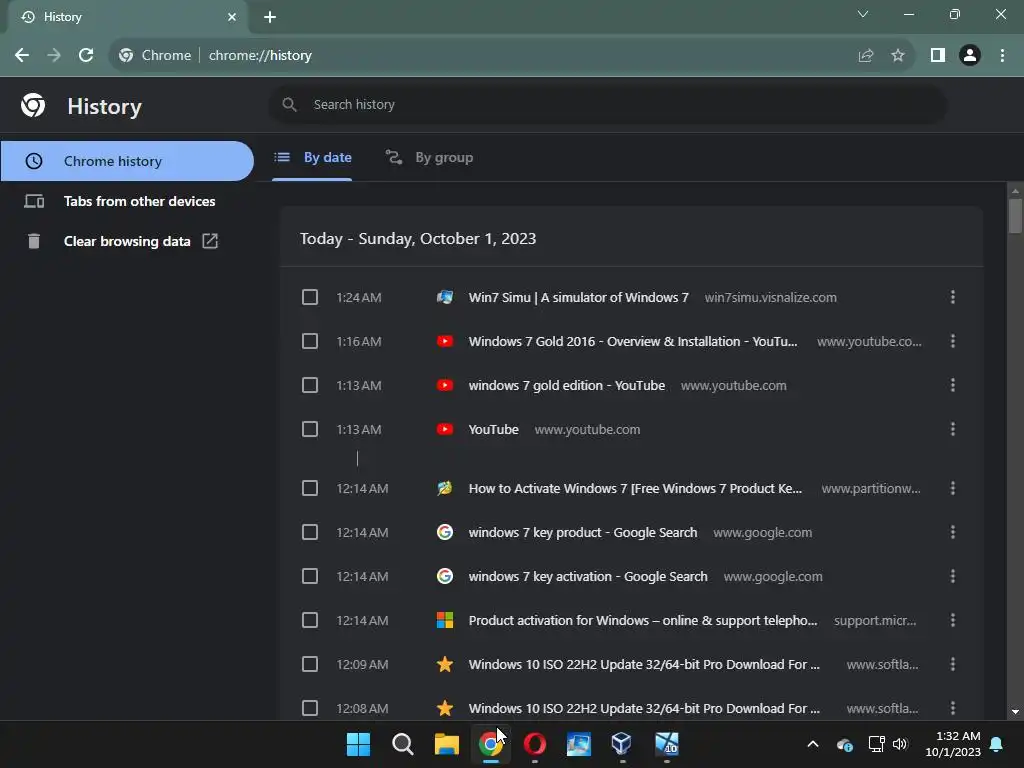Bookmark this tab with the star icon
The image size is (1024, 768).
click(x=898, y=56)
